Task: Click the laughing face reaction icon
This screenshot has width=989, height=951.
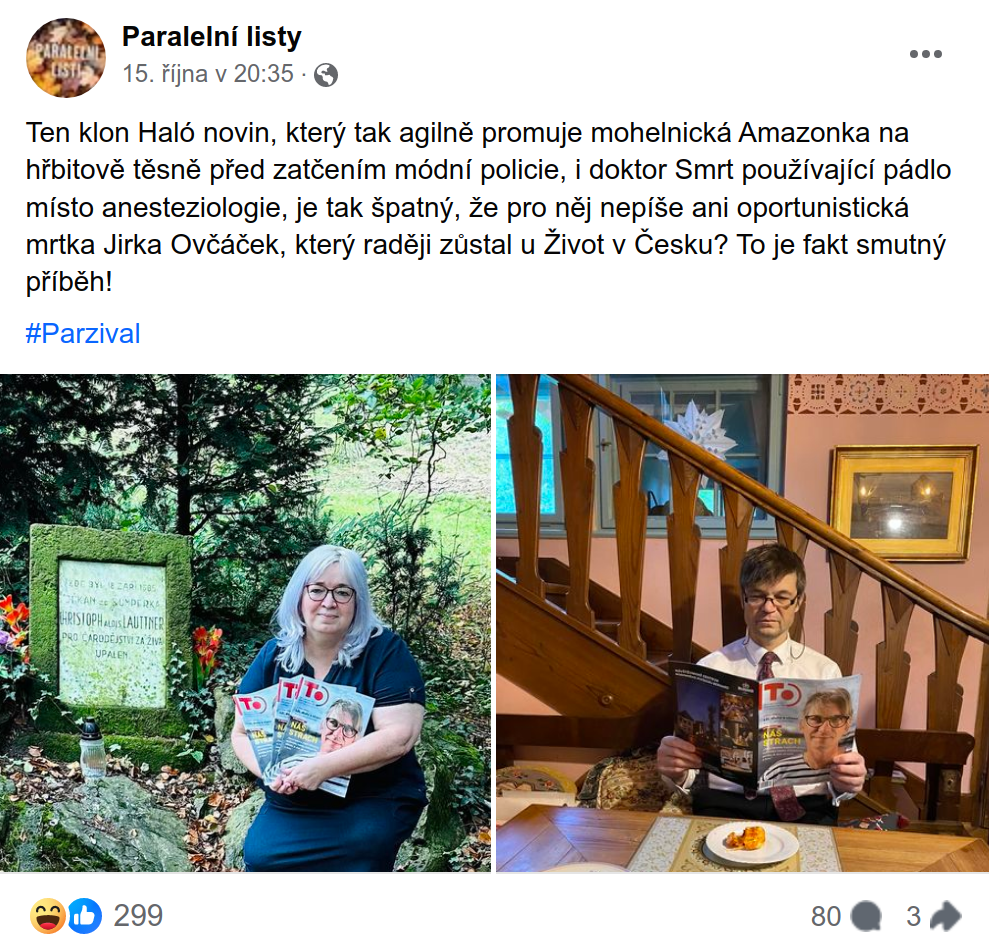Action: pos(48,916)
